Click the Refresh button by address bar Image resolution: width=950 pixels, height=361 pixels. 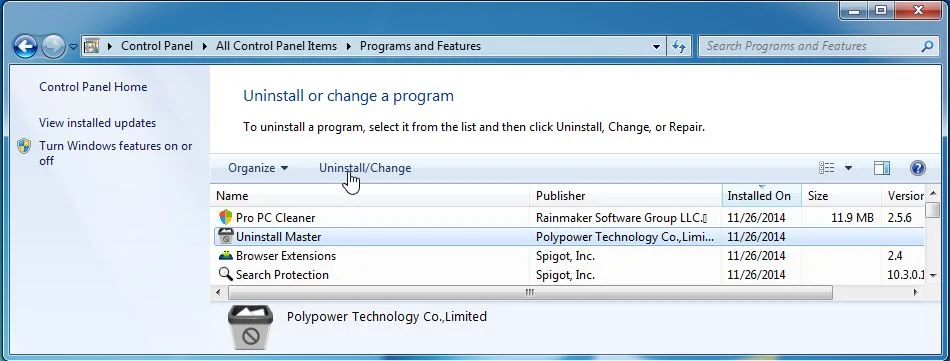679,47
